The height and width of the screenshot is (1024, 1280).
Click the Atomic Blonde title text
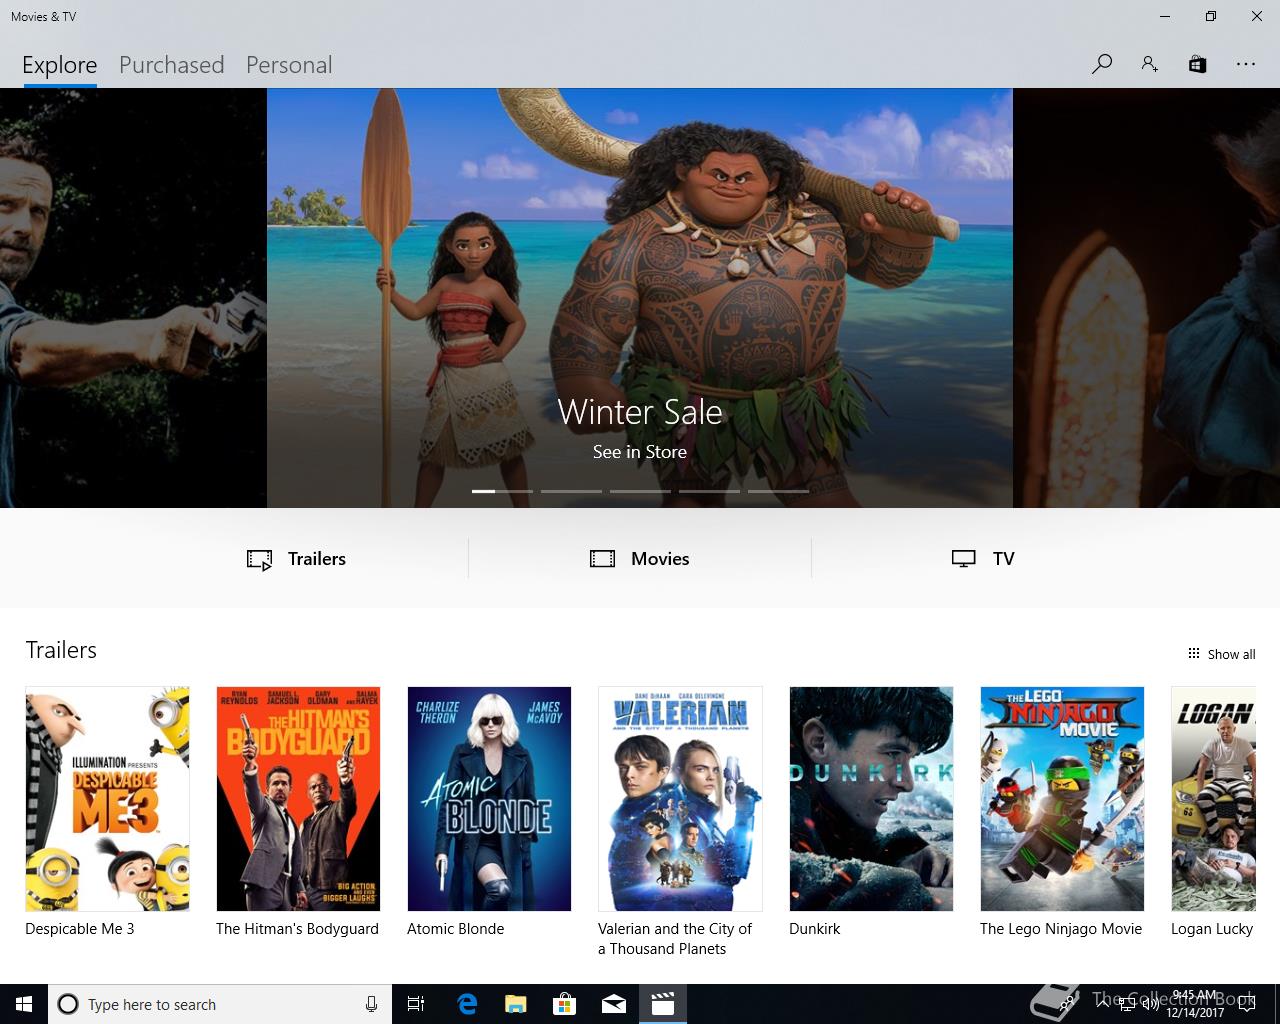click(x=456, y=929)
